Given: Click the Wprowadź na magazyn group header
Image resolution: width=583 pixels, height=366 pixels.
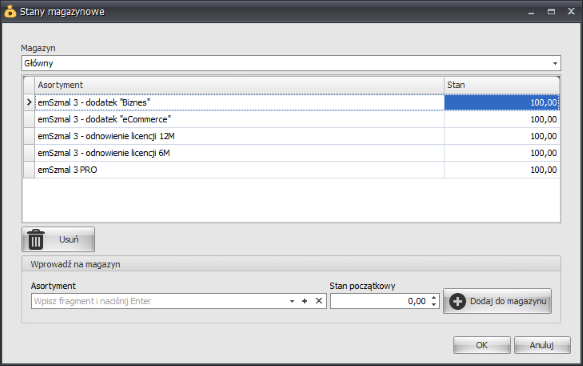Looking at the screenshot, I should 291,264.
